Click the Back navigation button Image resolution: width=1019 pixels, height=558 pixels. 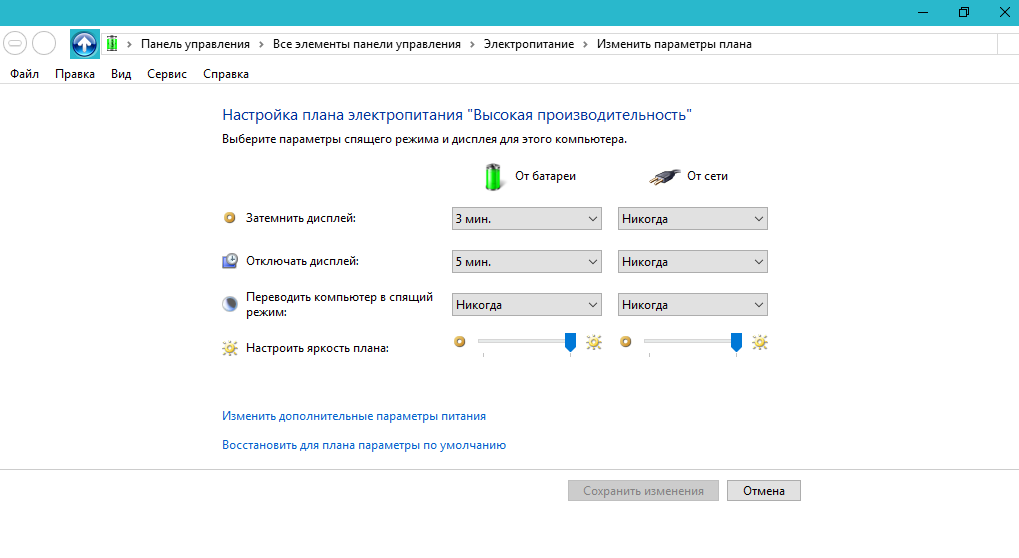(x=15, y=44)
